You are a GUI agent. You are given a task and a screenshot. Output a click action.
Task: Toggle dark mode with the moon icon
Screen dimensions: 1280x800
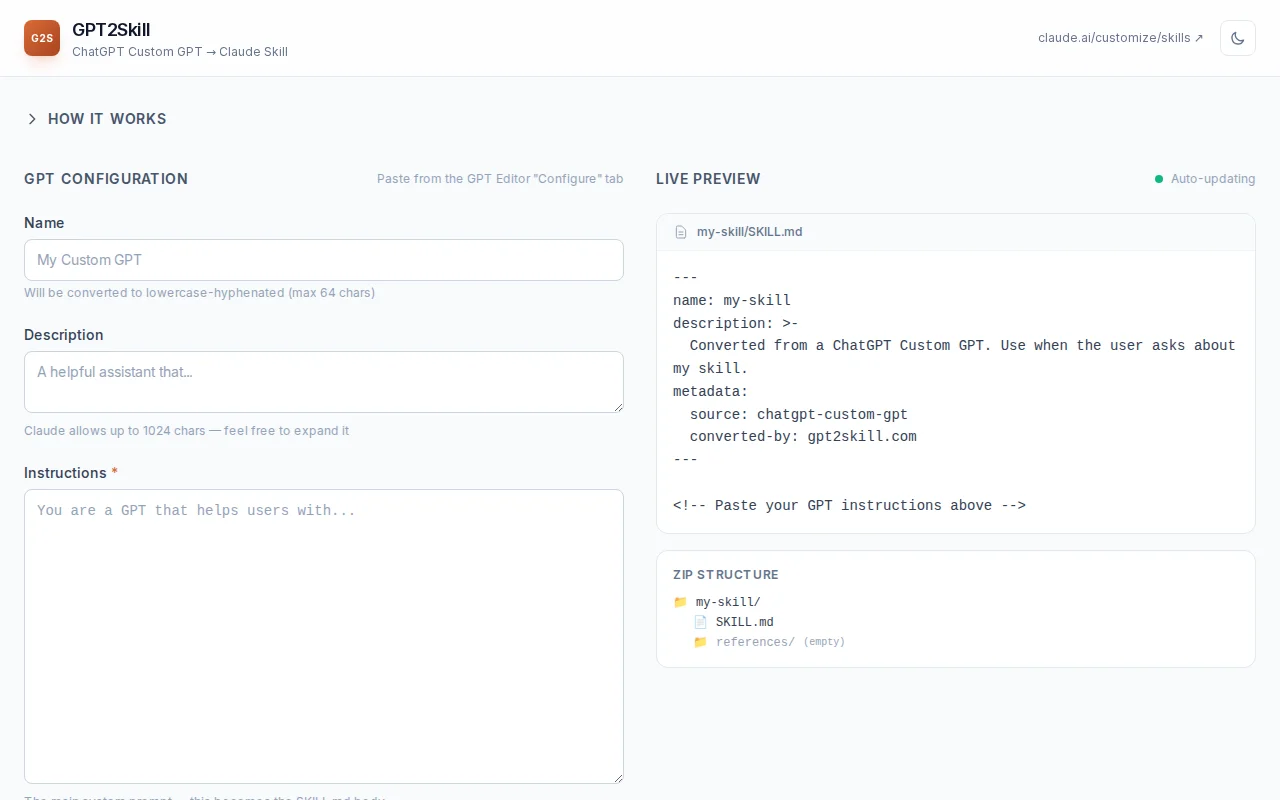1237,38
